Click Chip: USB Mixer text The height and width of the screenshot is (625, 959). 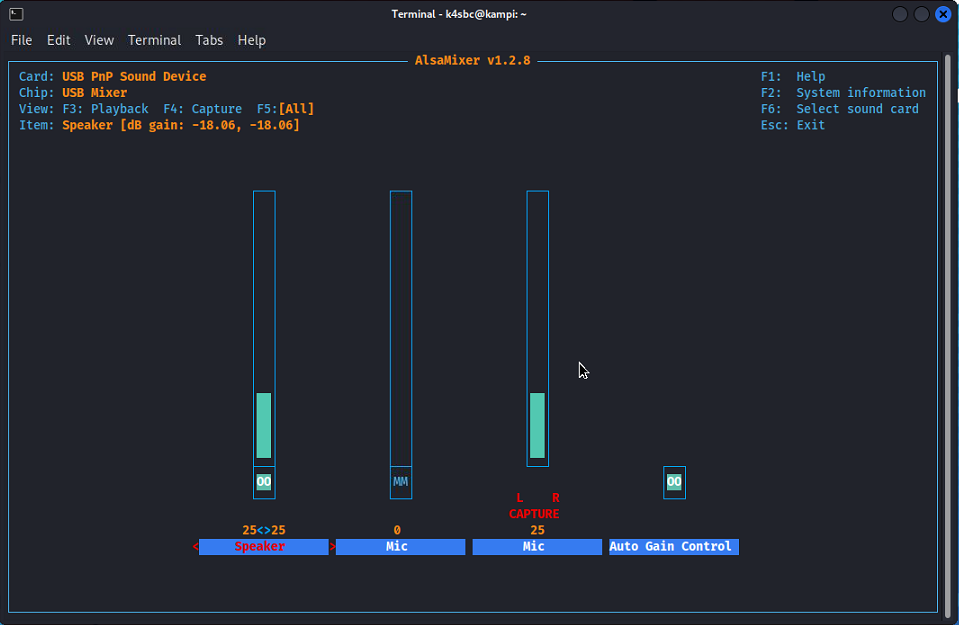point(73,93)
